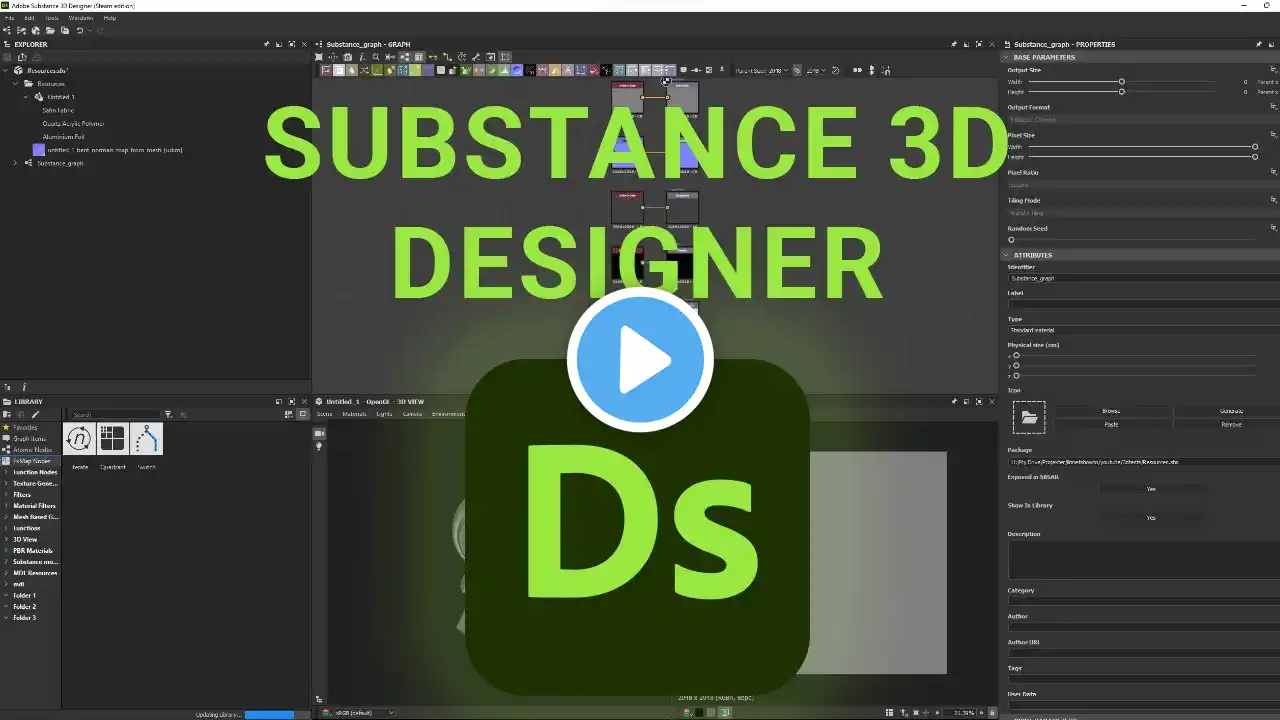Screen dimensions: 1280x720
Task: Click the folder icon thumbnail in Properties
Action: click(1029, 417)
